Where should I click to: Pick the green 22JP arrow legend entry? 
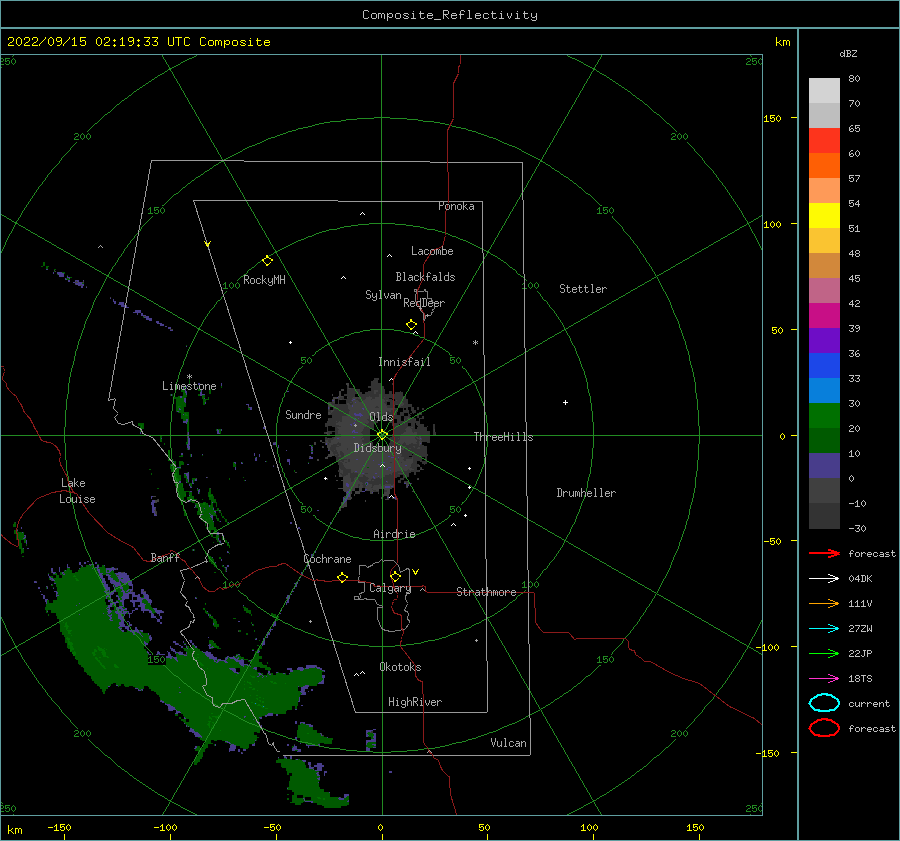point(824,653)
